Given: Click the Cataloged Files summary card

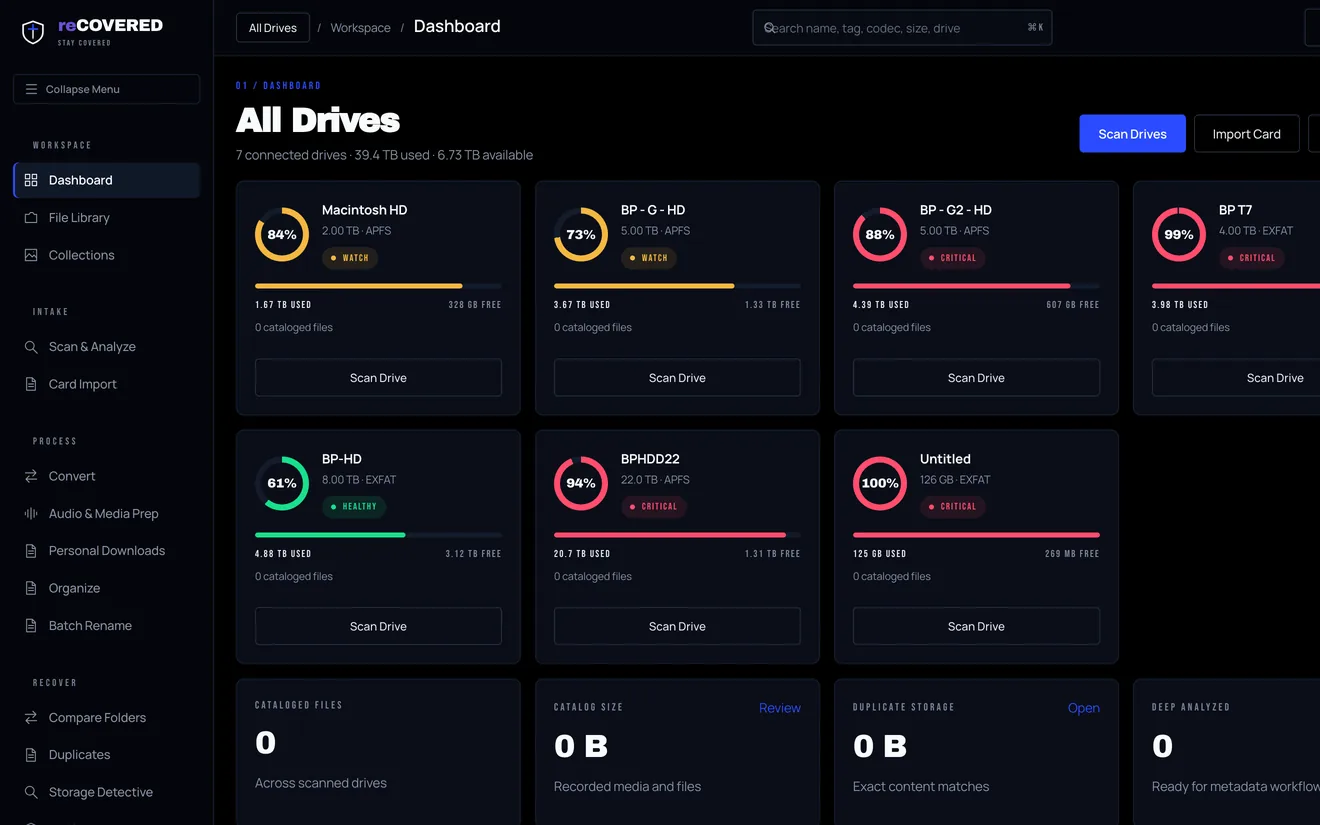Looking at the screenshot, I should pyautogui.click(x=378, y=752).
